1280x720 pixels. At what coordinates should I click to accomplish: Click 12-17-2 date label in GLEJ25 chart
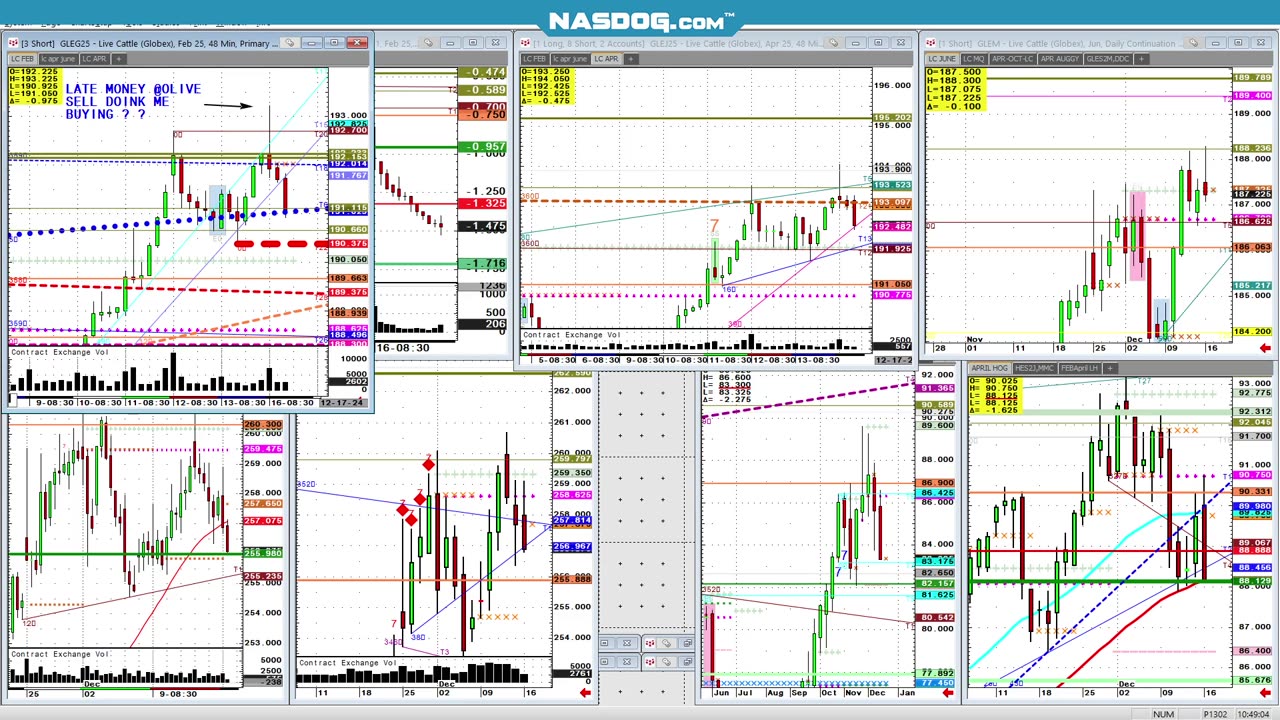(892, 360)
